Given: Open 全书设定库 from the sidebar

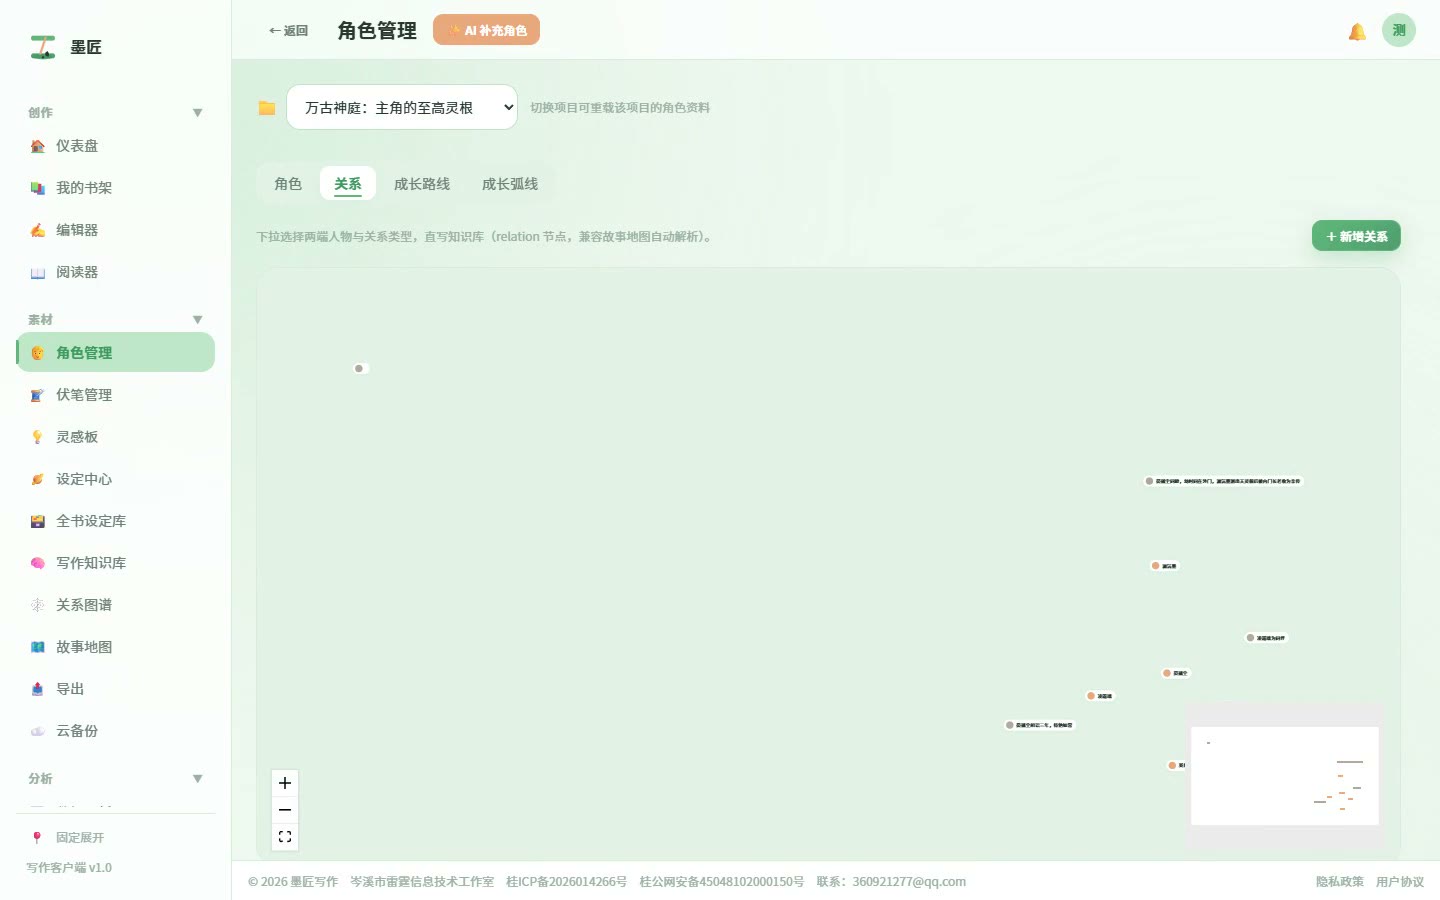Looking at the screenshot, I should click(x=115, y=521).
